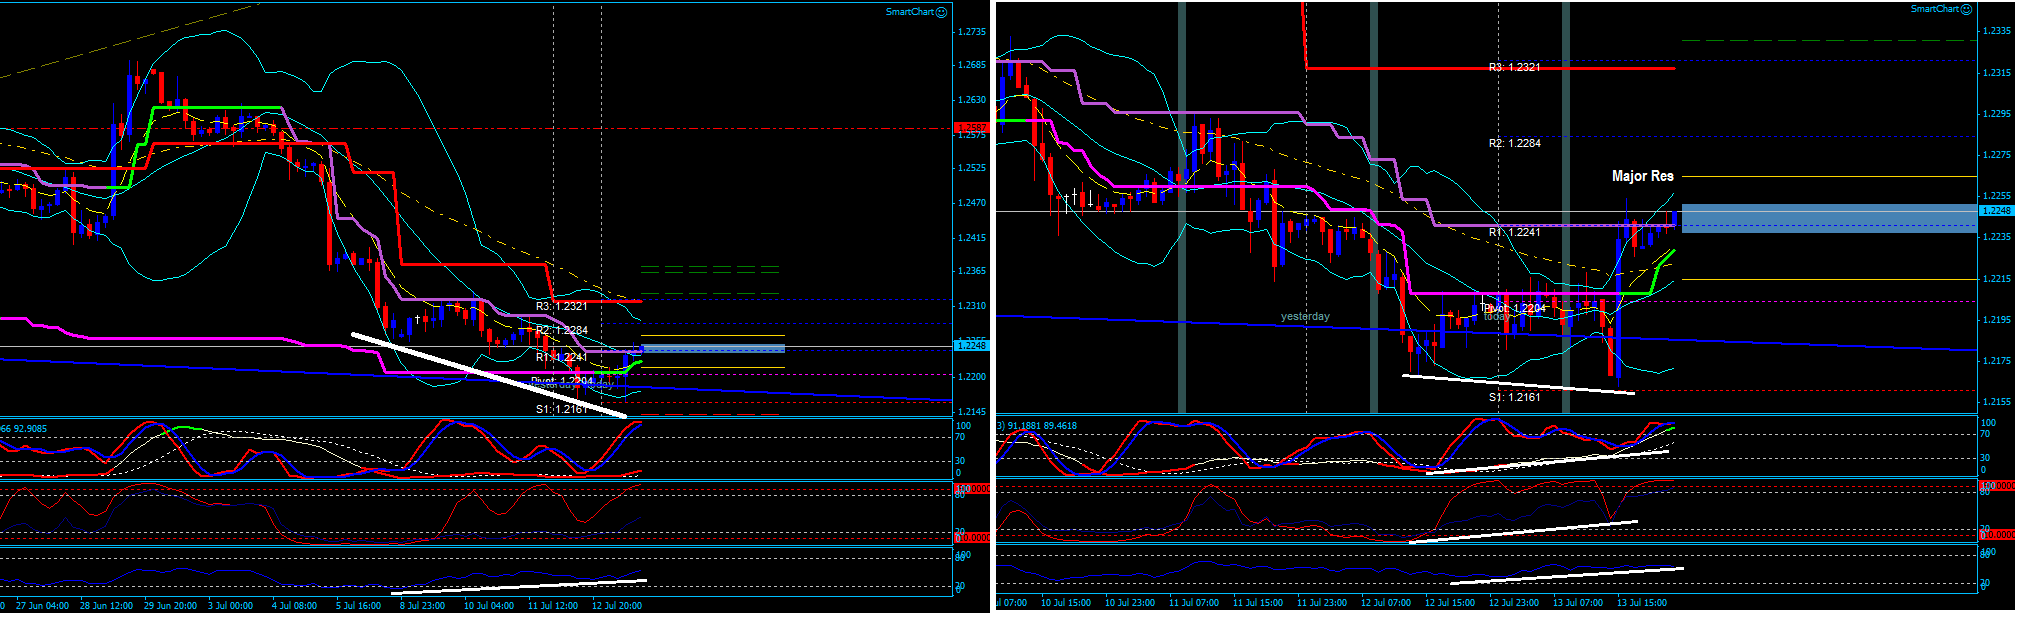The image size is (2020, 620).
Task: Click '10 Jul 15:00' on right time axis
Action: pyautogui.click(x=1065, y=603)
